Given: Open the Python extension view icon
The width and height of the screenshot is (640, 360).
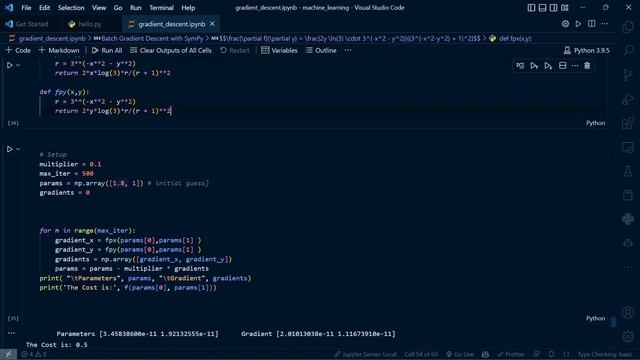Looking at the screenshot, I should pyautogui.click(x=628, y=219).
